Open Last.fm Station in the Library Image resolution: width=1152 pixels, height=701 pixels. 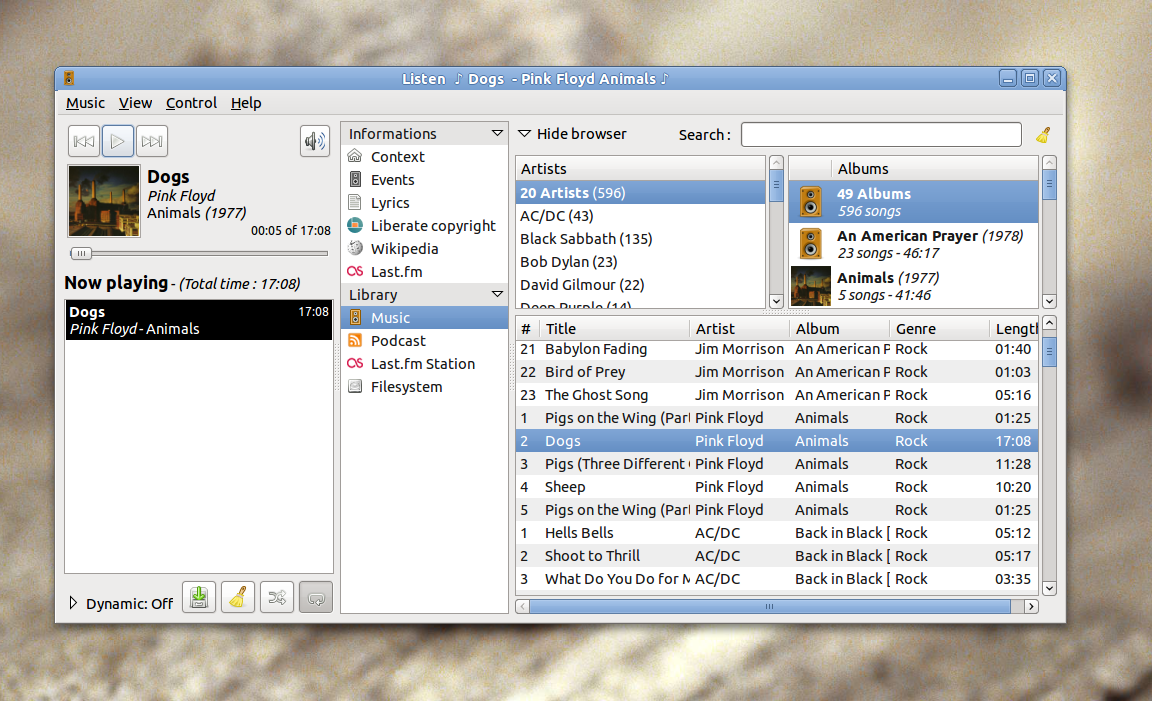[x=424, y=364]
